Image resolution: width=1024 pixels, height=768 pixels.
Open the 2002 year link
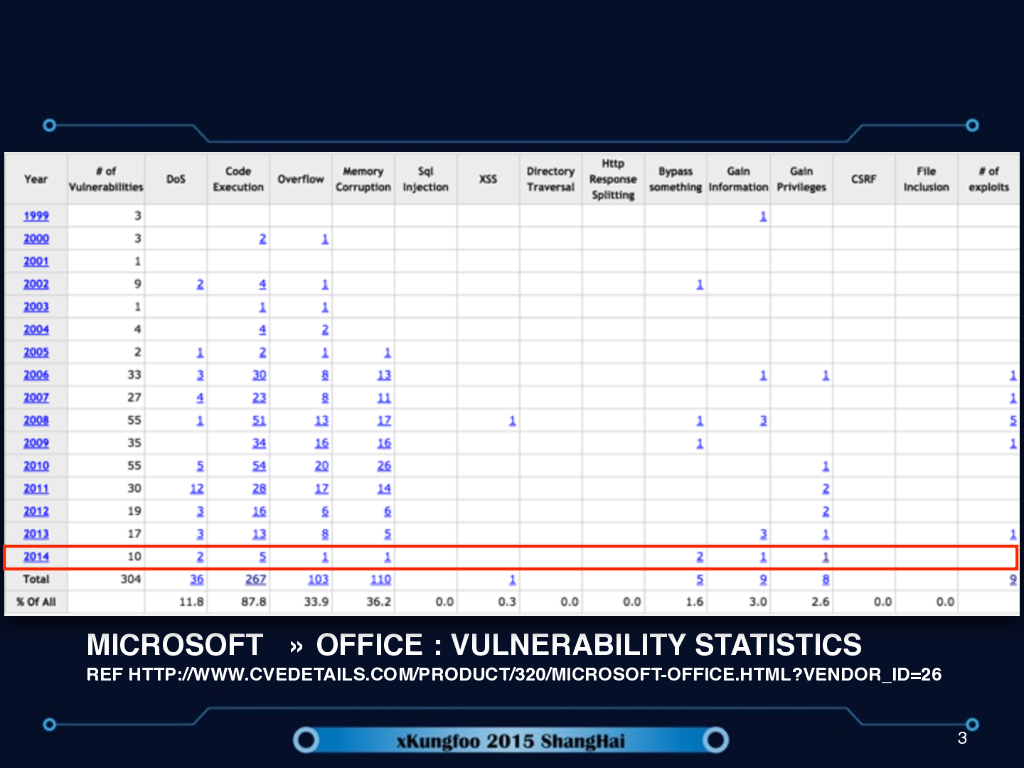[36, 284]
